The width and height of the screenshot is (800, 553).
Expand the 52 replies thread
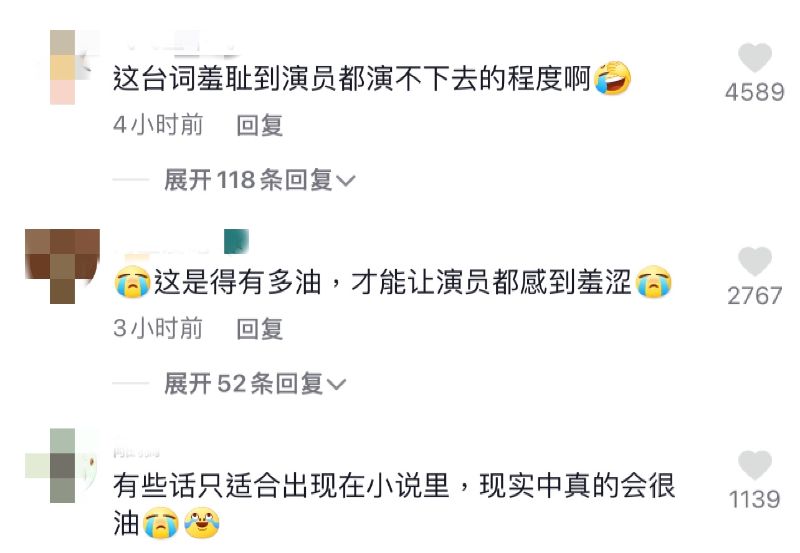coord(255,384)
